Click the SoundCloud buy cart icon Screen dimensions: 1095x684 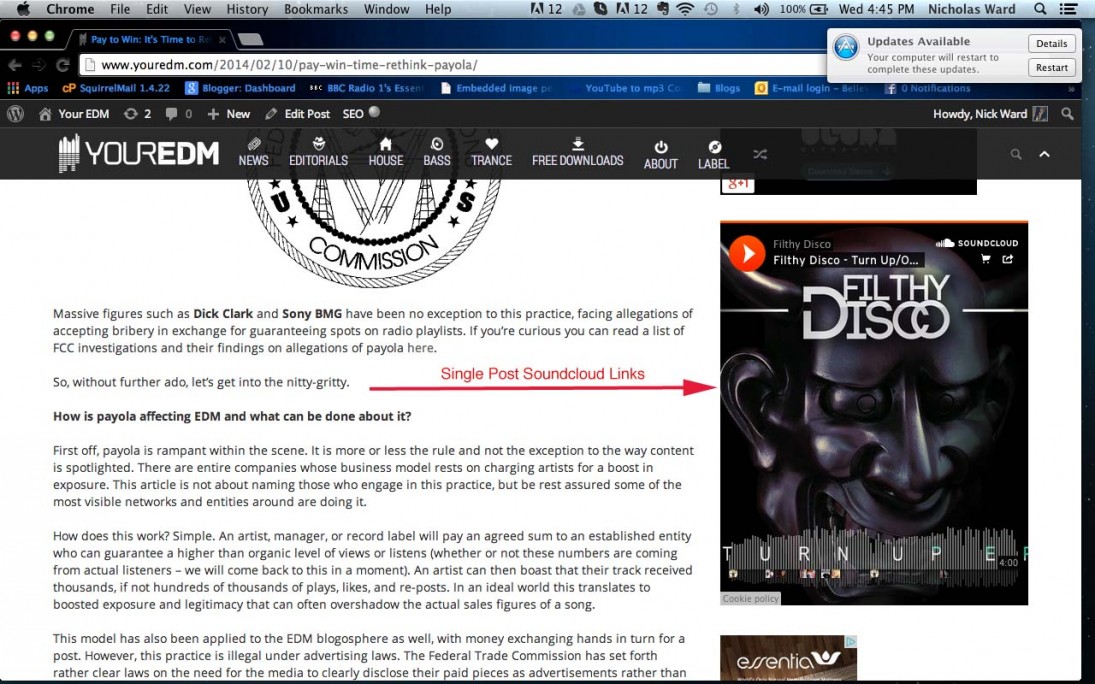pyautogui.click(x=986, y=260)
